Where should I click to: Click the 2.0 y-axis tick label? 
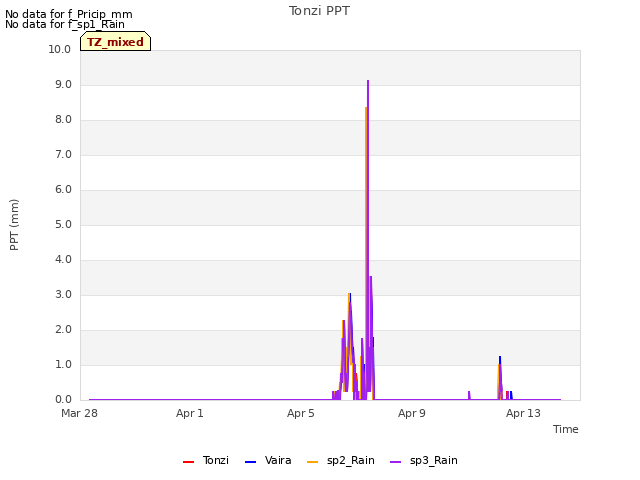63,330
